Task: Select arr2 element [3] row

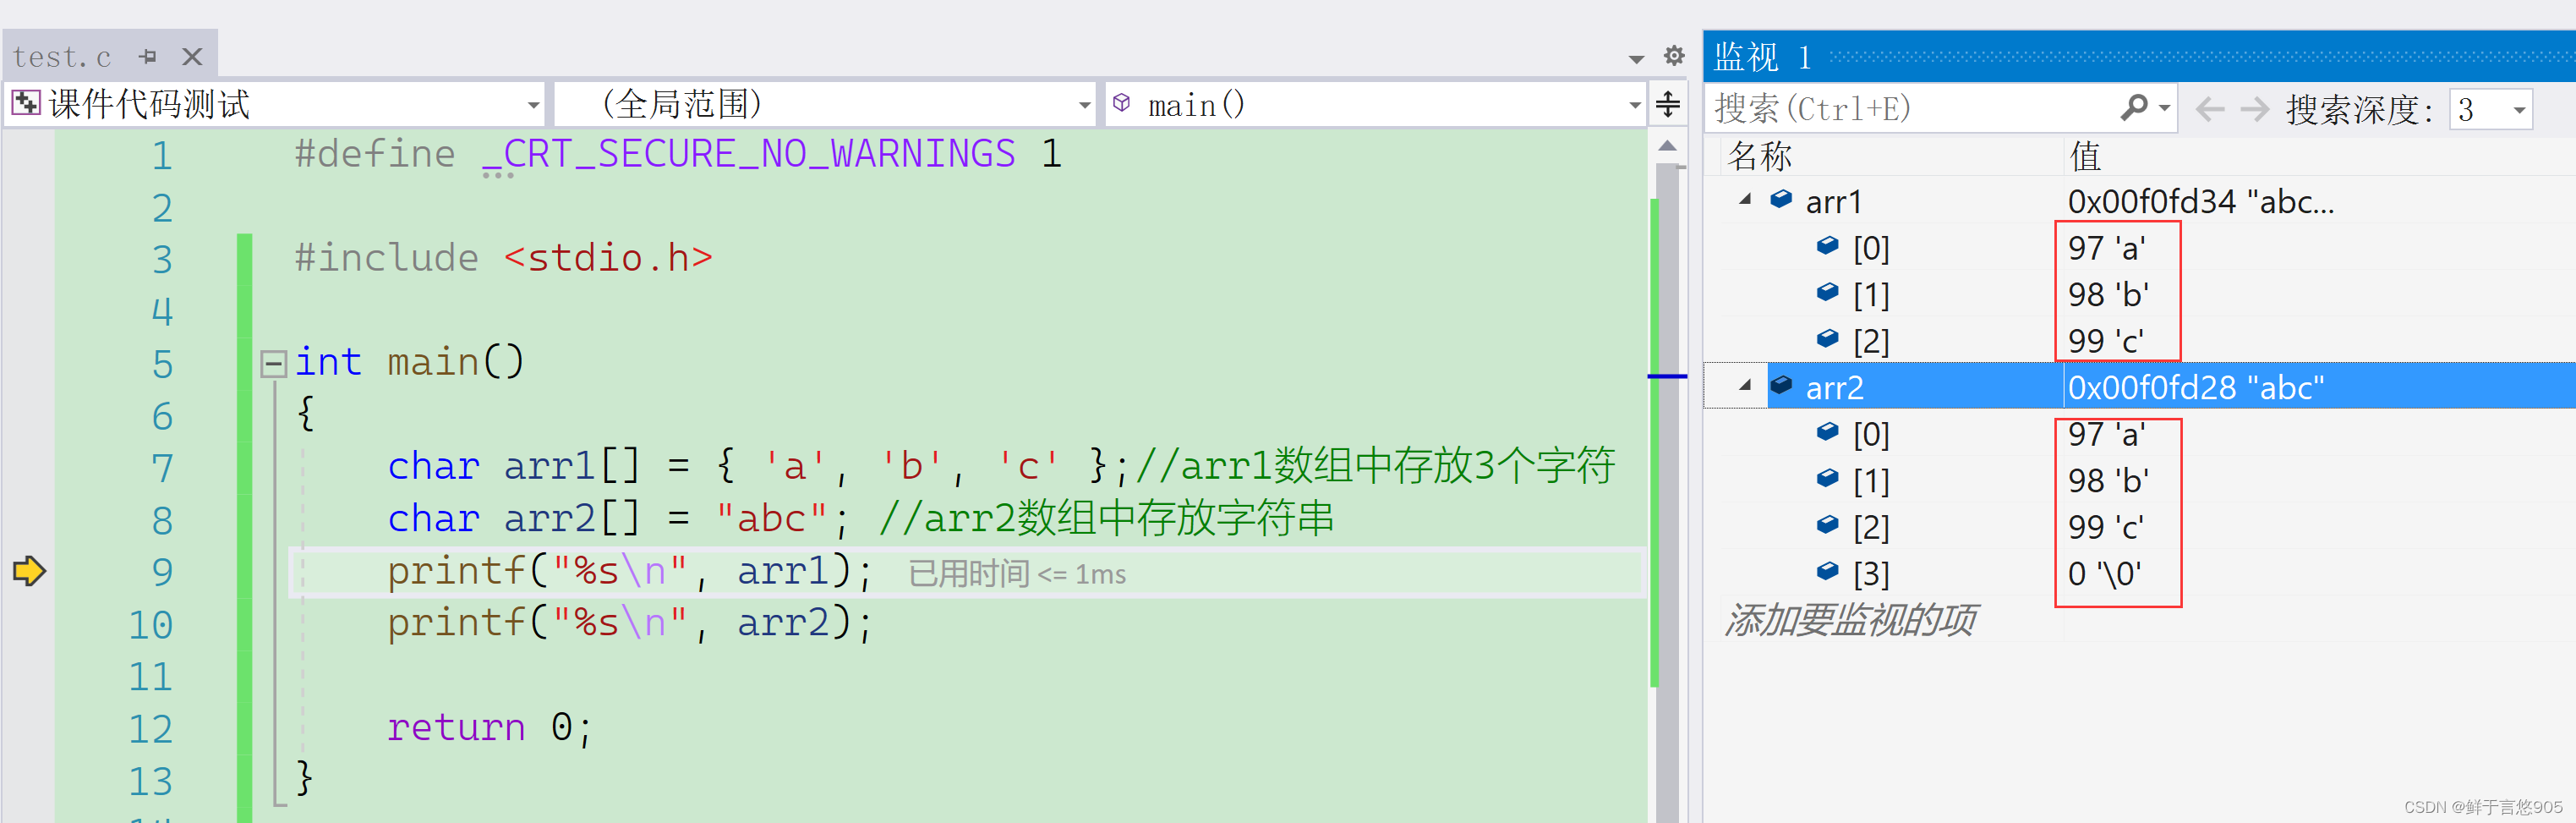Action: click(2140, 573)
